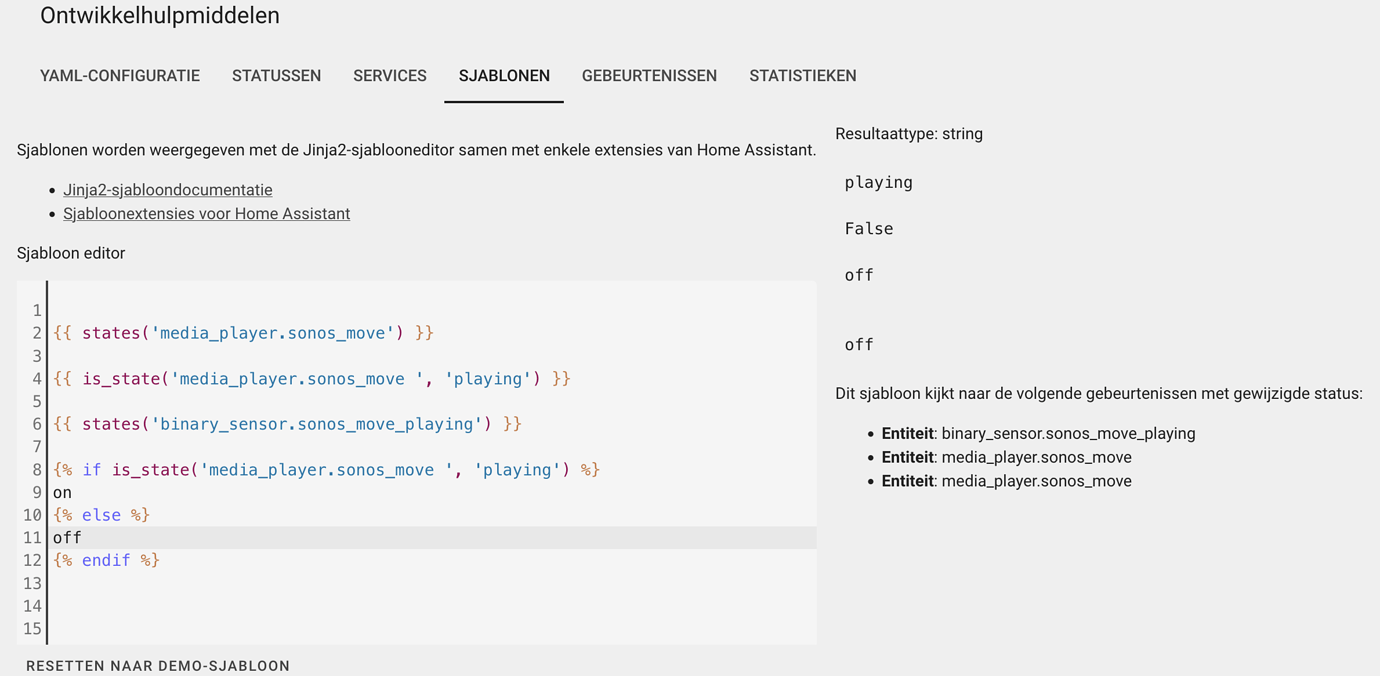
Task: Click the else statement on line 10
Action: coord(101,515)
